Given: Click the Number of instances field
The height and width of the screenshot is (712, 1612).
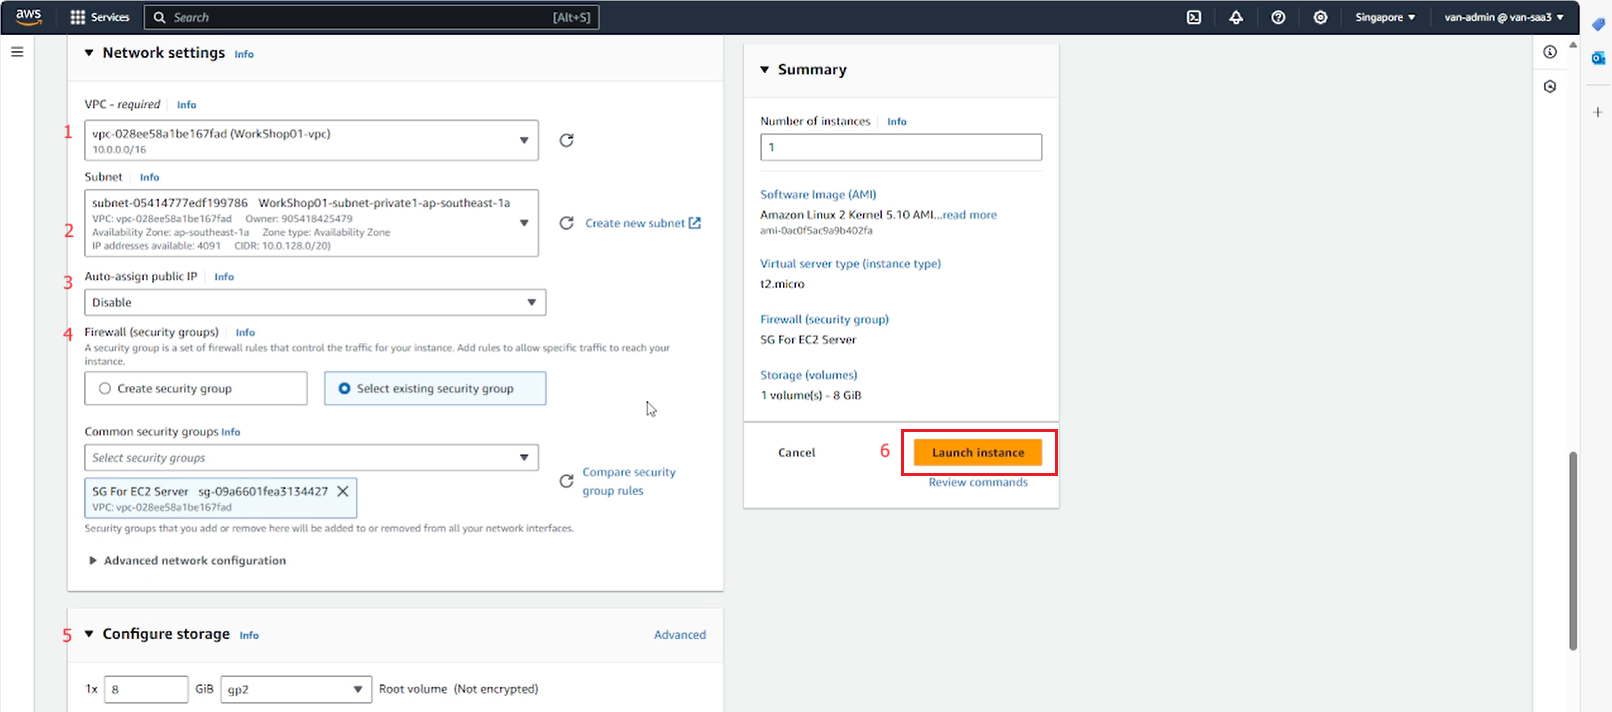Looking at the screenshot, I should tap(901, 147).
